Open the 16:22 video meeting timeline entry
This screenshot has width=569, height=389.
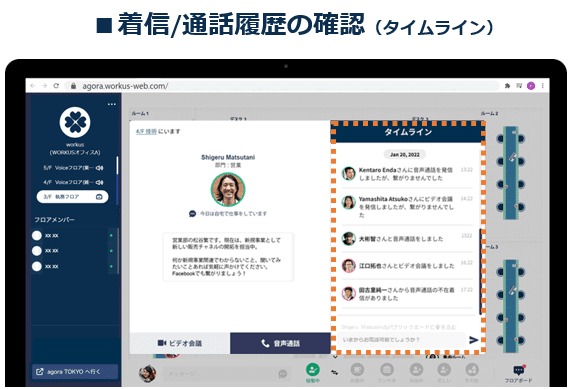[407, 266]
